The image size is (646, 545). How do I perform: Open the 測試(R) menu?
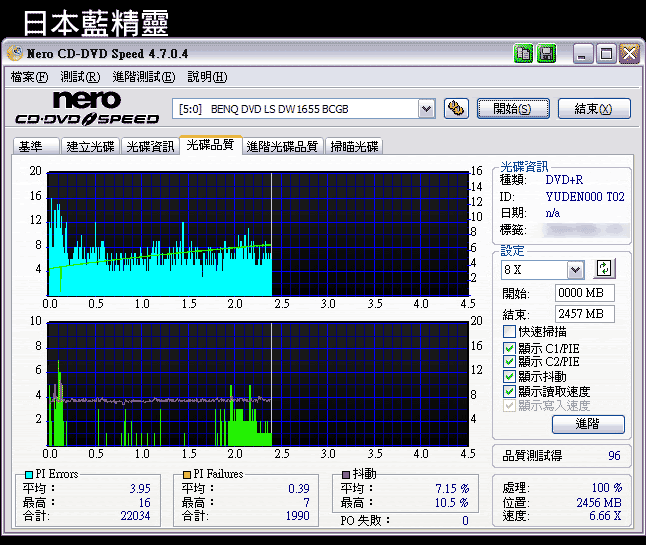pos(80,77)
